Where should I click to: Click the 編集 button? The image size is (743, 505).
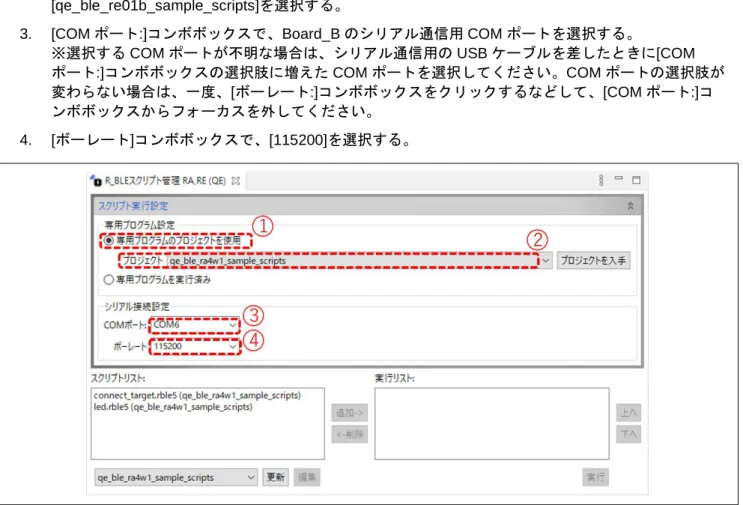point(307,477)
